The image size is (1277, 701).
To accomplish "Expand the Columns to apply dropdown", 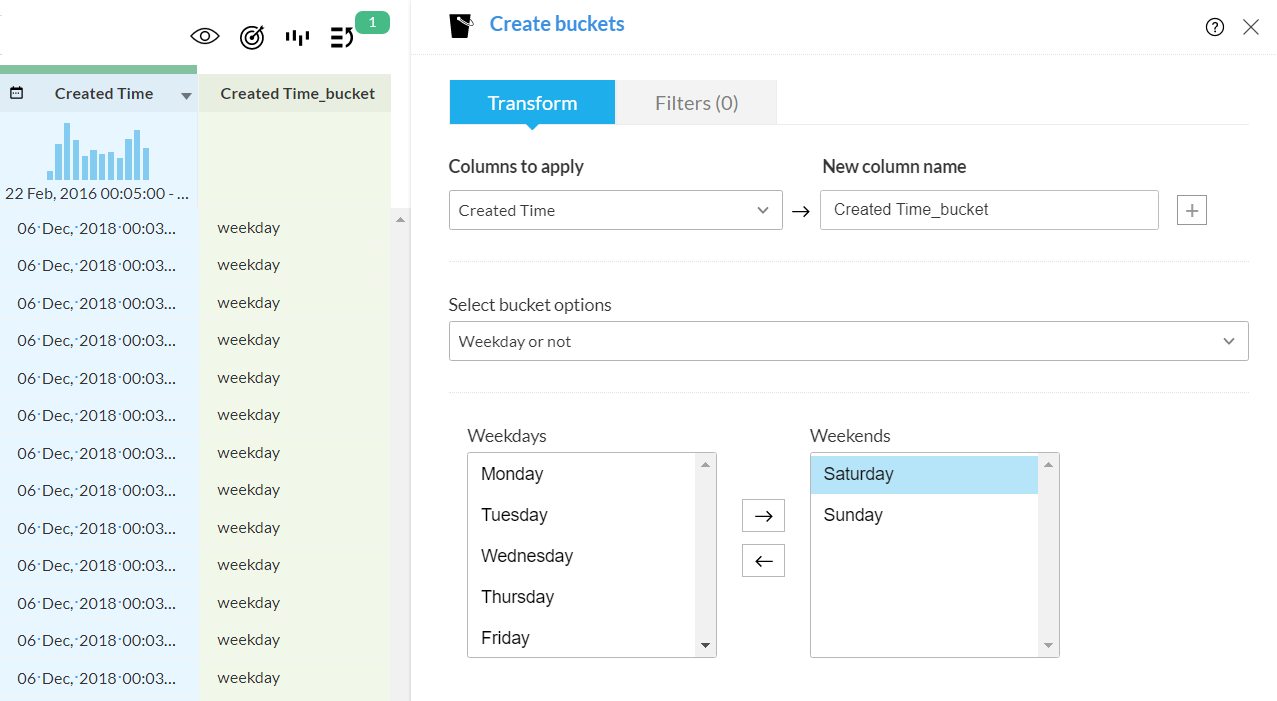I will pyautogui.click(x=615, y=210).
